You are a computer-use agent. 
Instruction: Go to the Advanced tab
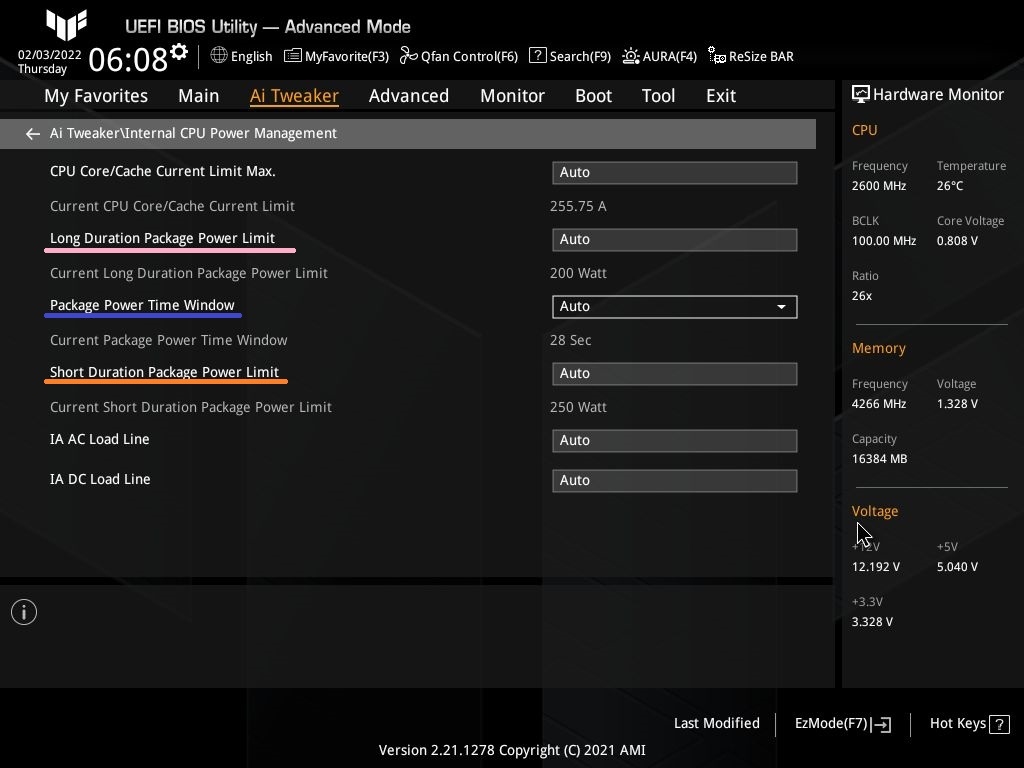click(409, 96)
